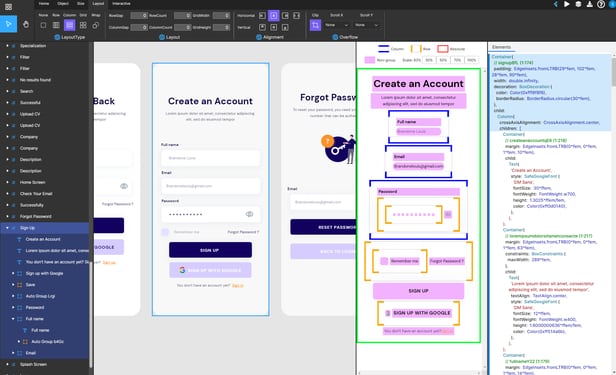Select the hand pan tool
This screenshot has width=616, height=375.
26,24
